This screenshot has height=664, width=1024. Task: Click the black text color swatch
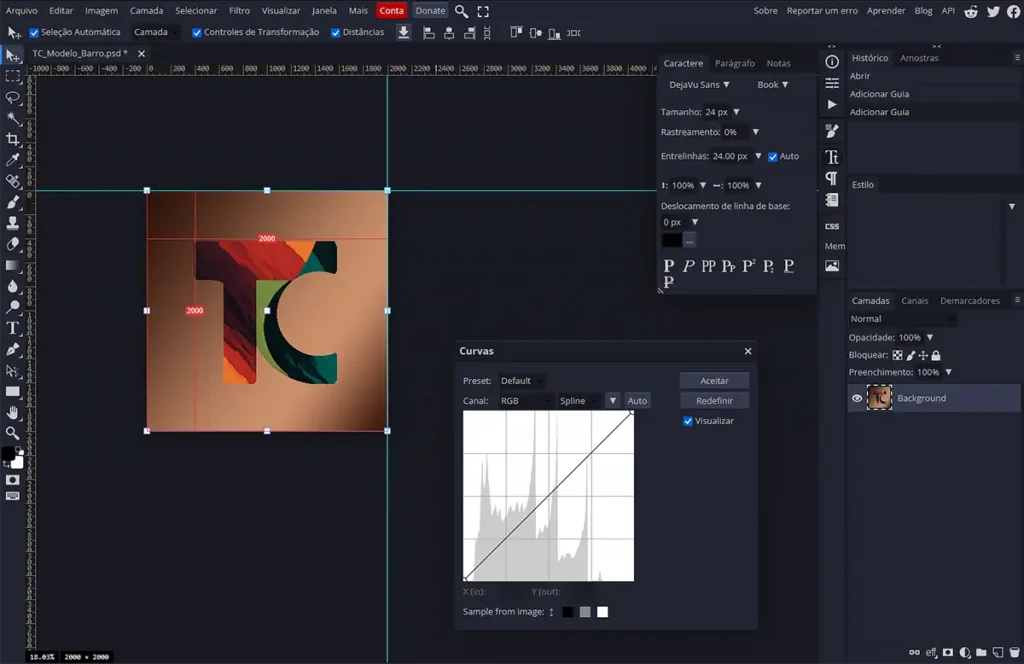pos(671,240)
